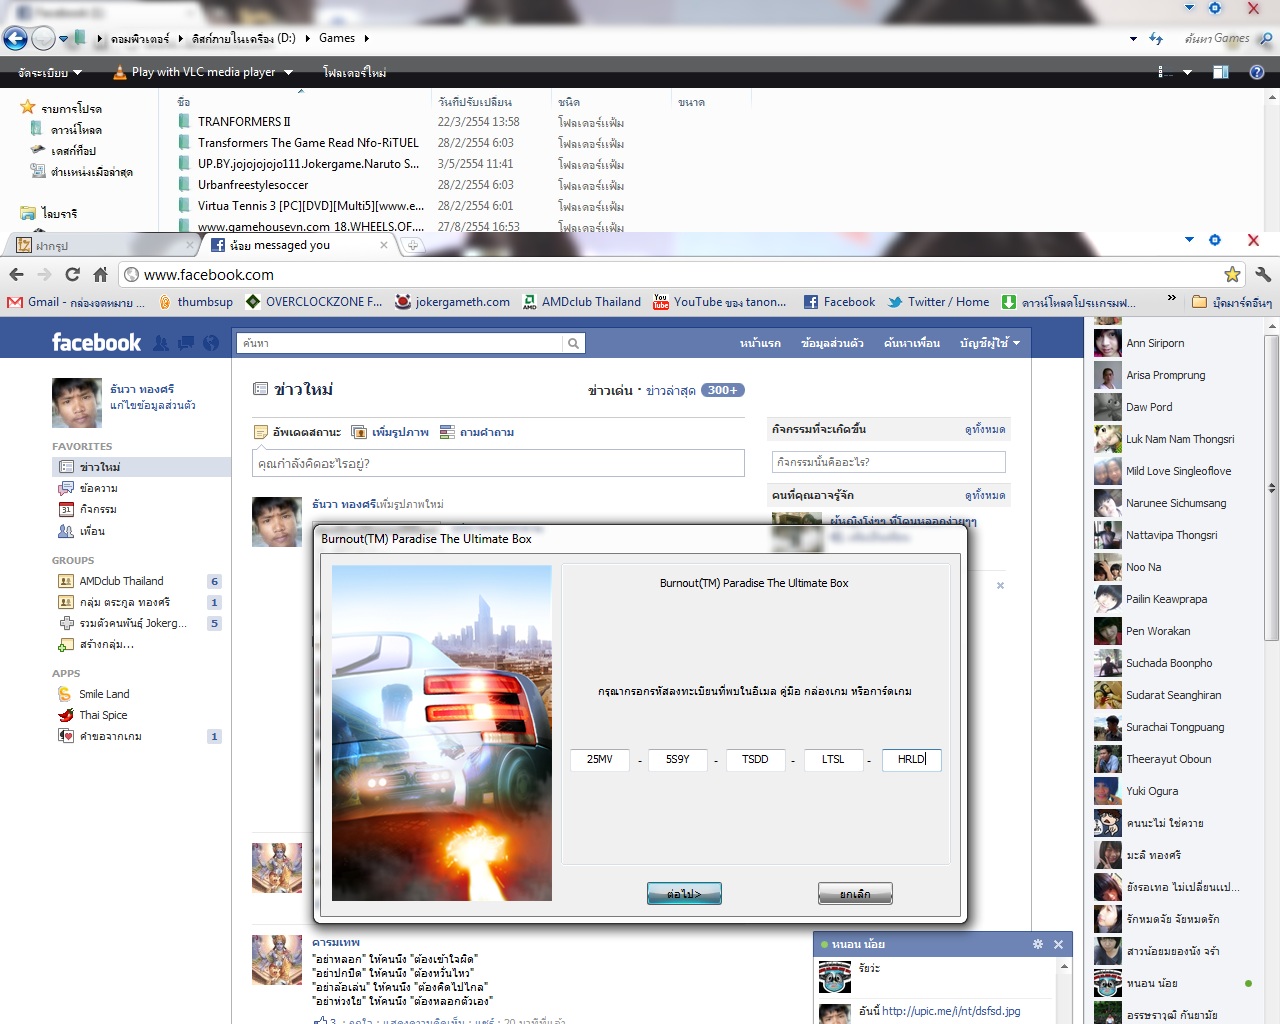
Task: Click the serial key field containing TSDD
Action: [x=755, y=760]
